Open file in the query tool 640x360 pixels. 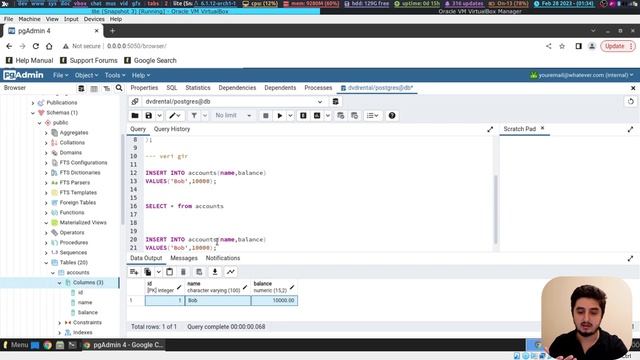click(x=135, y=116)
